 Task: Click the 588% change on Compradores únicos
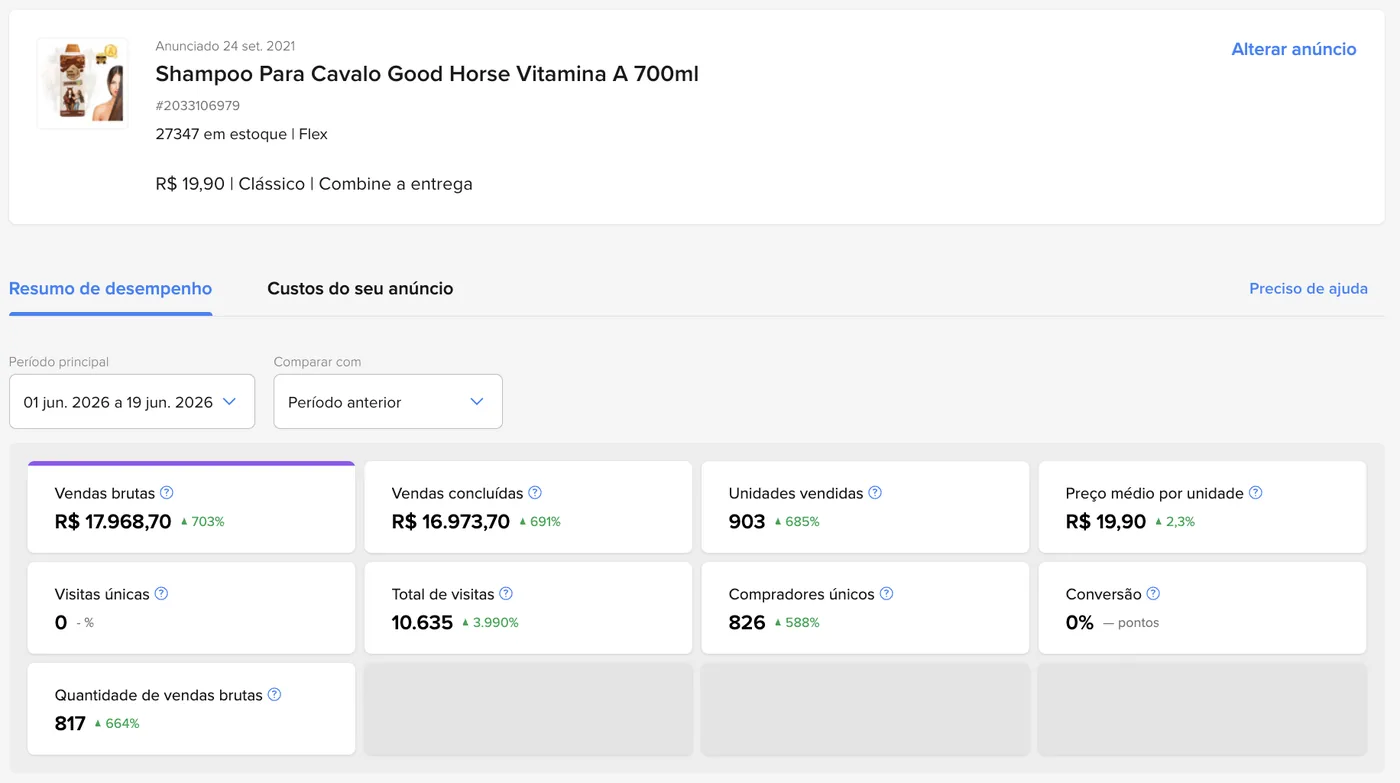[x=797, y=623]
